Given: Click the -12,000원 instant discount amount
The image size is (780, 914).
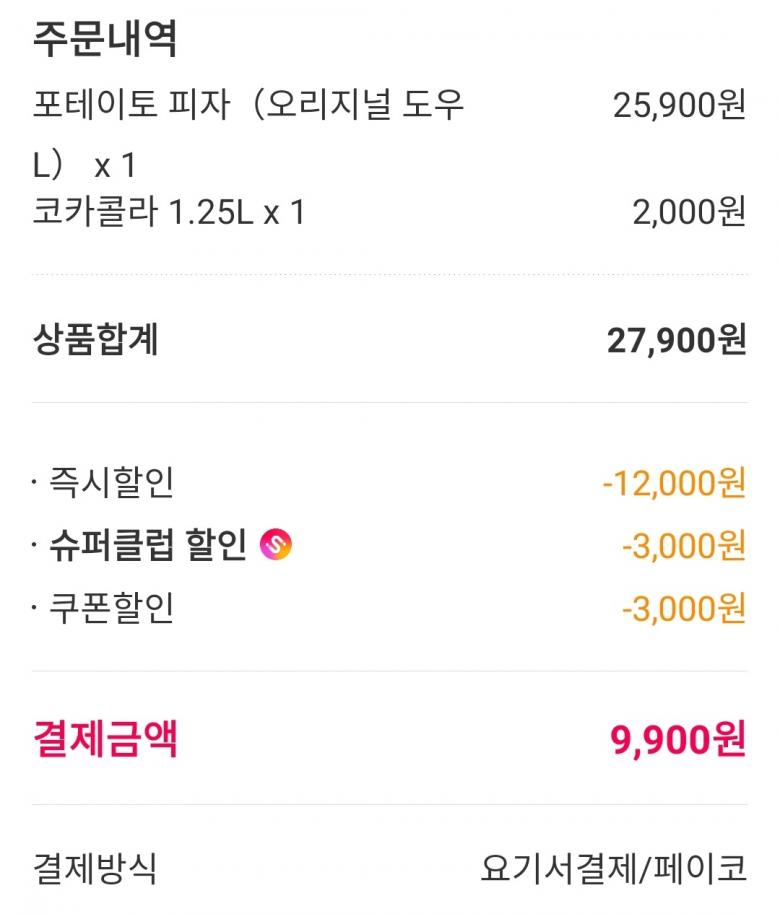Looking at the screenshot, I should coord(673,483).
